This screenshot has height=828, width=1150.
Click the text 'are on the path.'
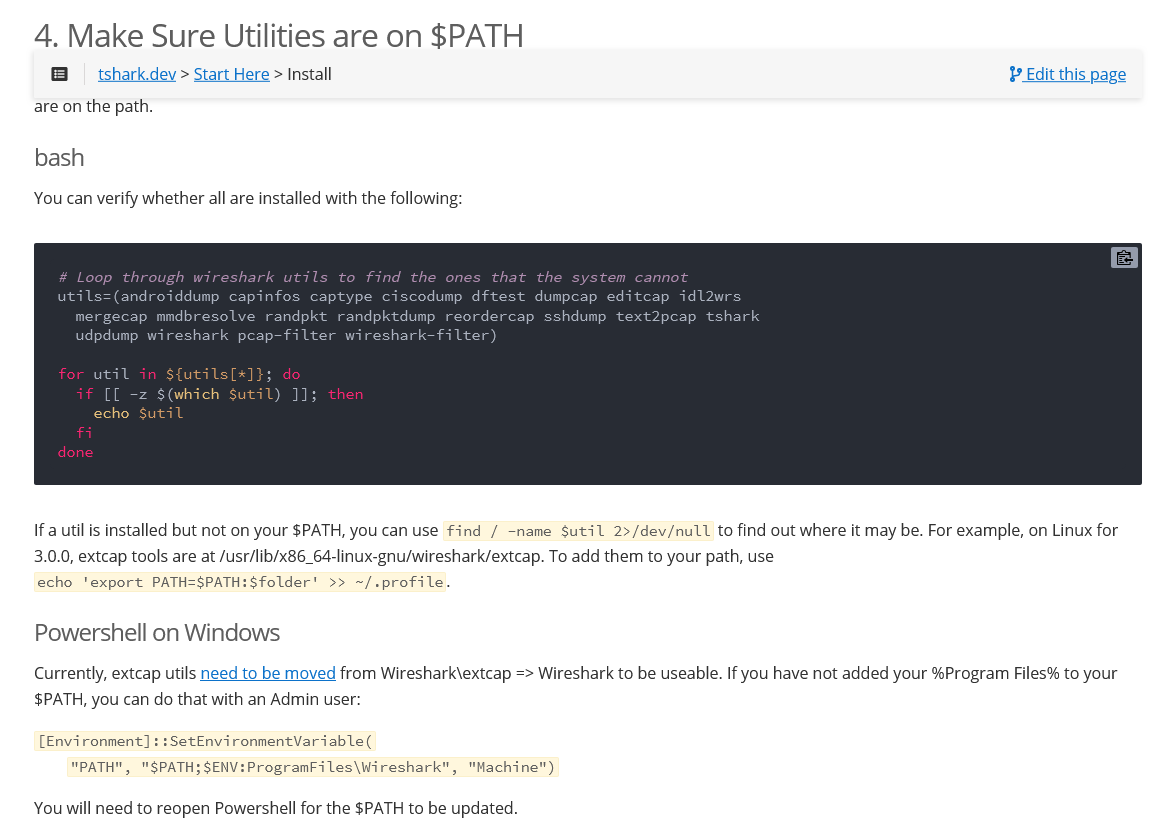tap(94, 107)
